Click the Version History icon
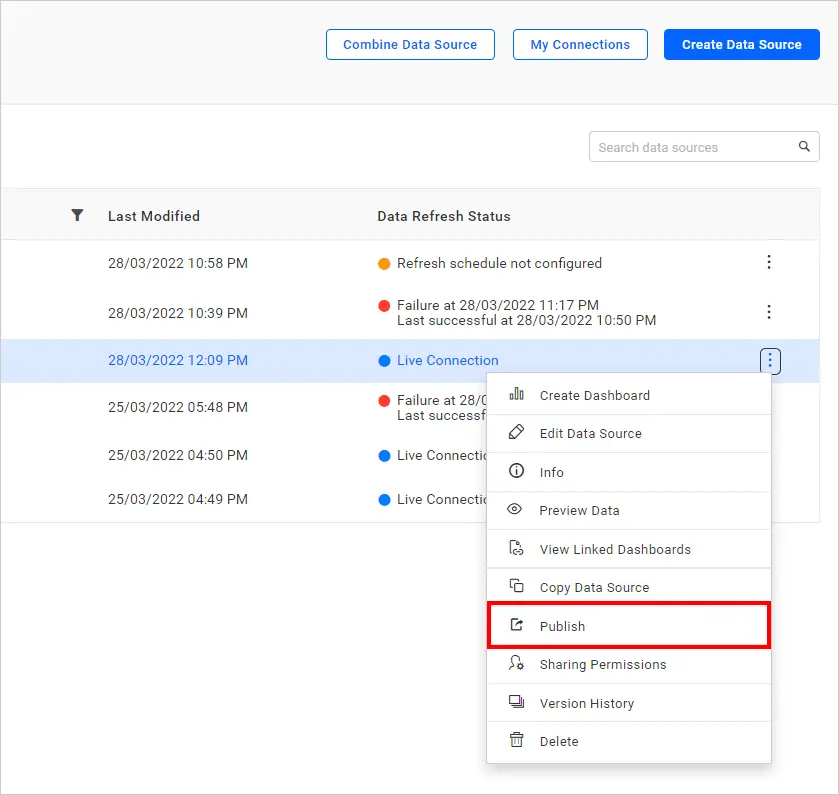Viewport: 839px width, 795px height. tap(516, 701)
